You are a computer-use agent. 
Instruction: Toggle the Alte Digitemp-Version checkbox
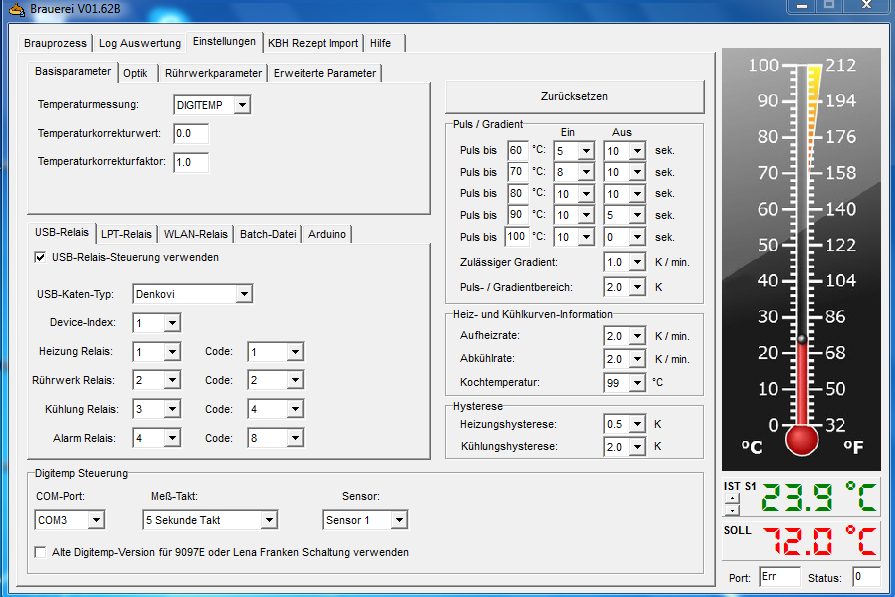pos(40,552)
